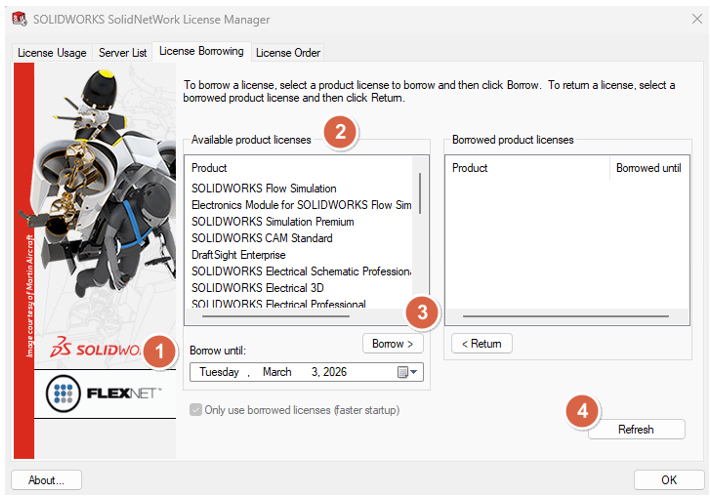The height and width of the screenshot is (499, 710).
Task: Switch to the License Usage tab
Action: [52, 52]
